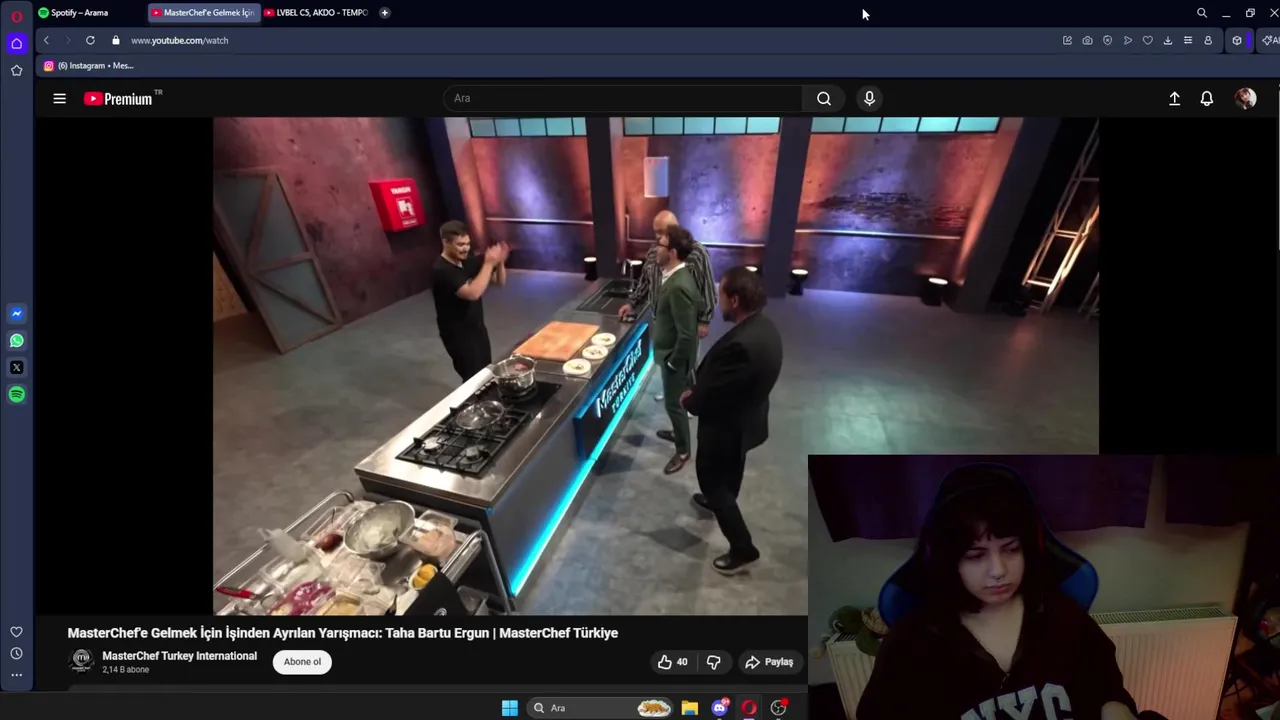Click the YouTube search magnifier button
This screenshot has width=1280, height=720.
click(x=824, y=98)
